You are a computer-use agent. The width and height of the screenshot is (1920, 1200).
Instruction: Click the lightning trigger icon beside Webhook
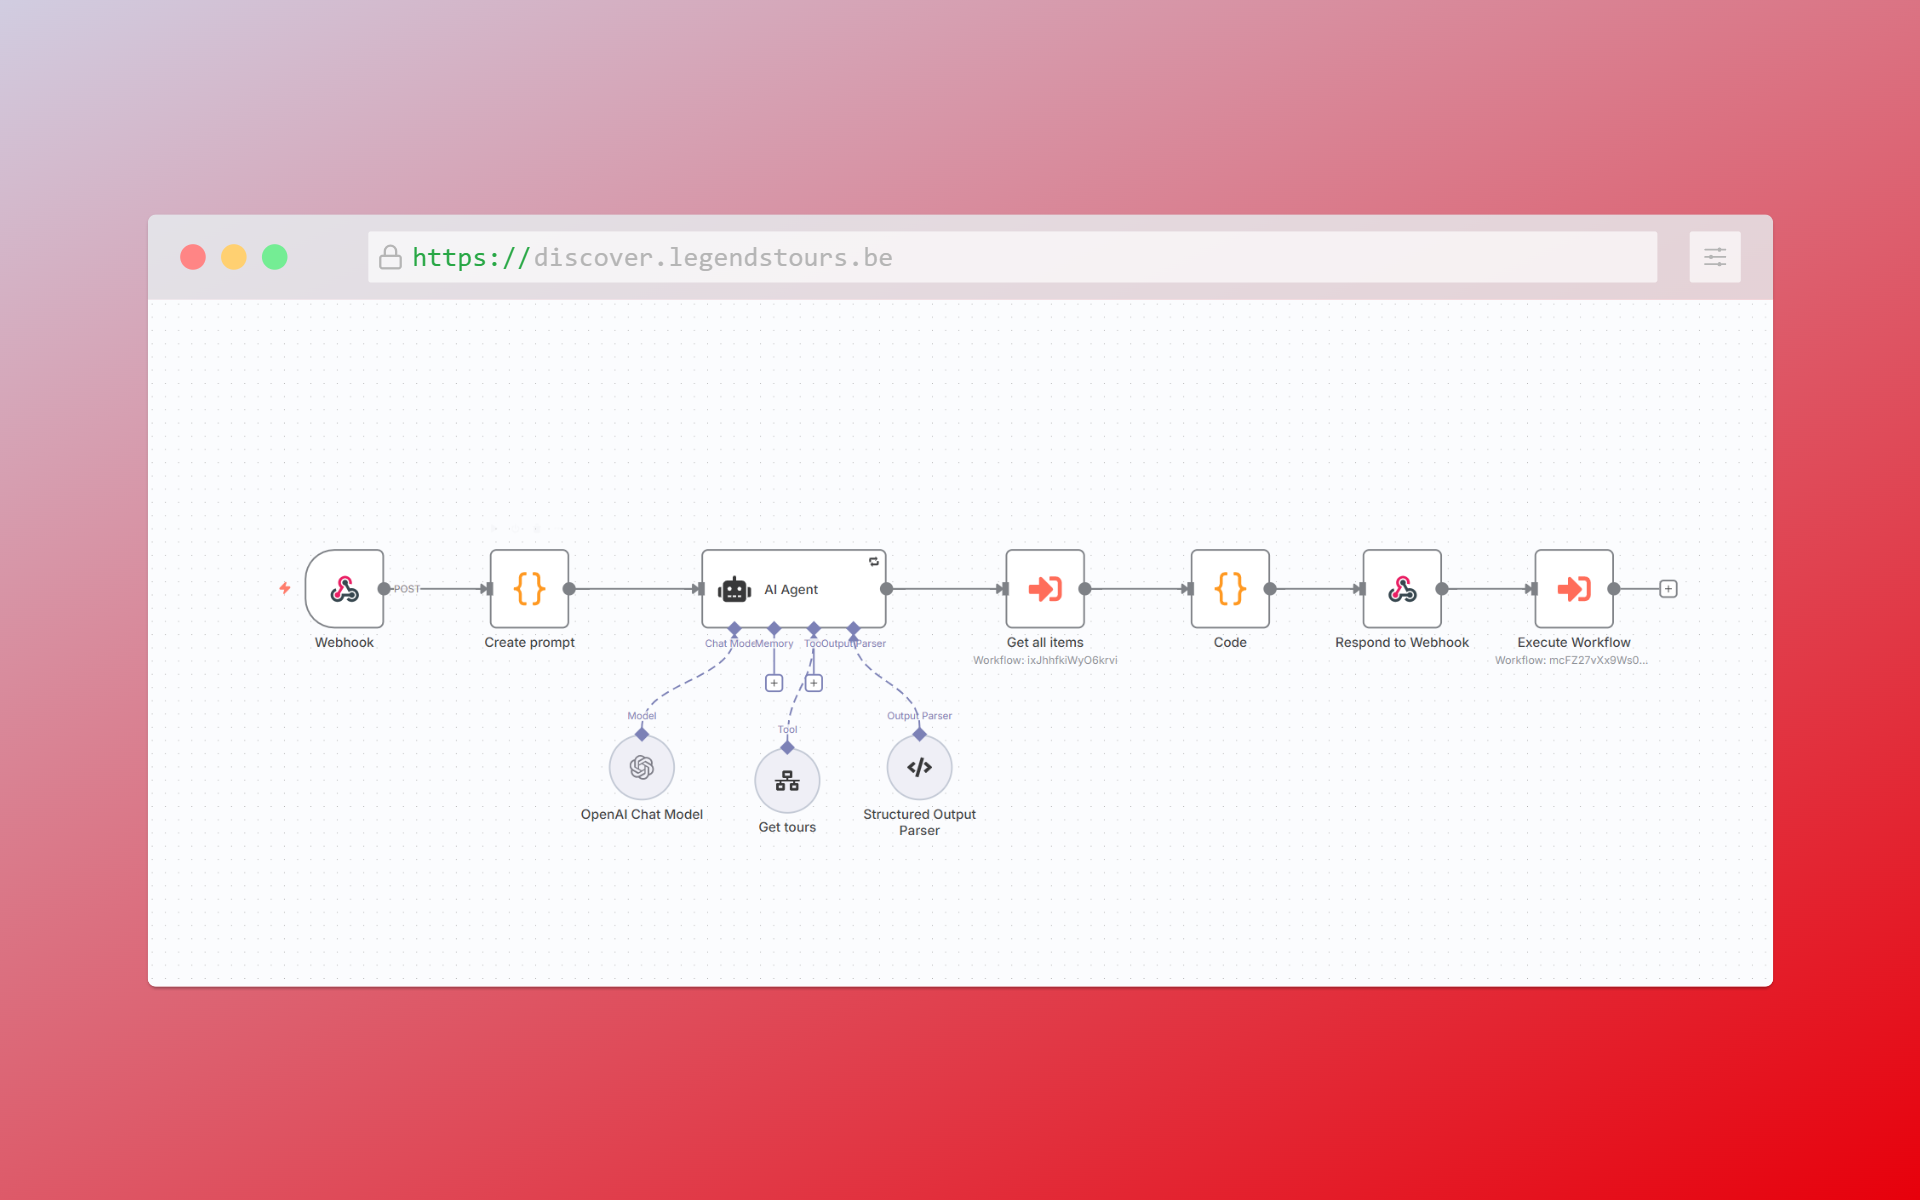pos(285,588)
